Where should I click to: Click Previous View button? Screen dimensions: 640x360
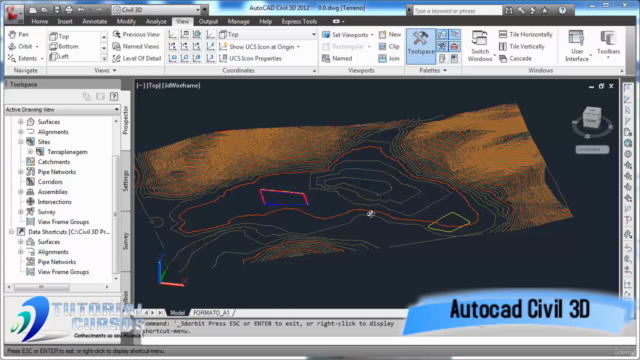pyautogui.click(x=136, y=35)
